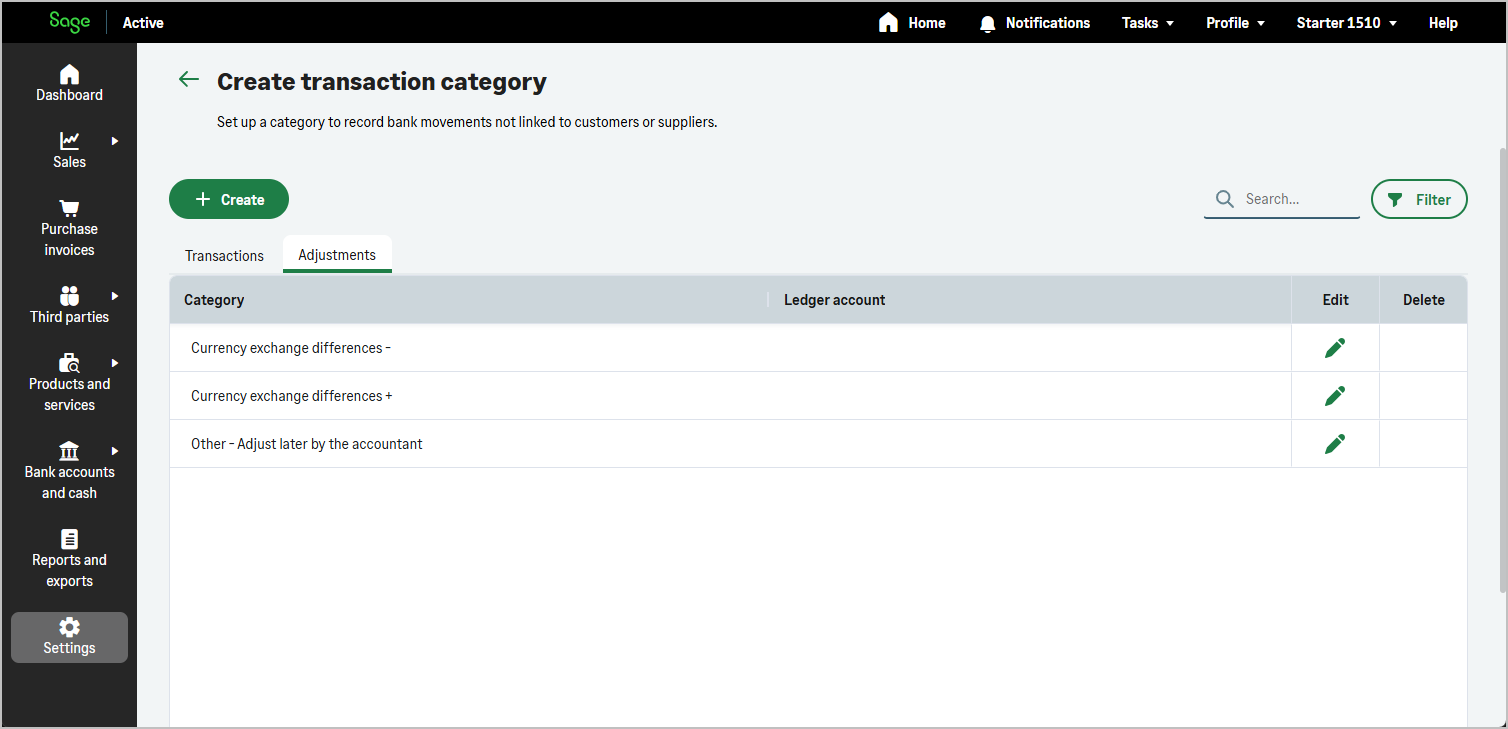This screenshot has height=729, width=1508.
Task: Click the Create button
Action: click(x=229, y=199)
